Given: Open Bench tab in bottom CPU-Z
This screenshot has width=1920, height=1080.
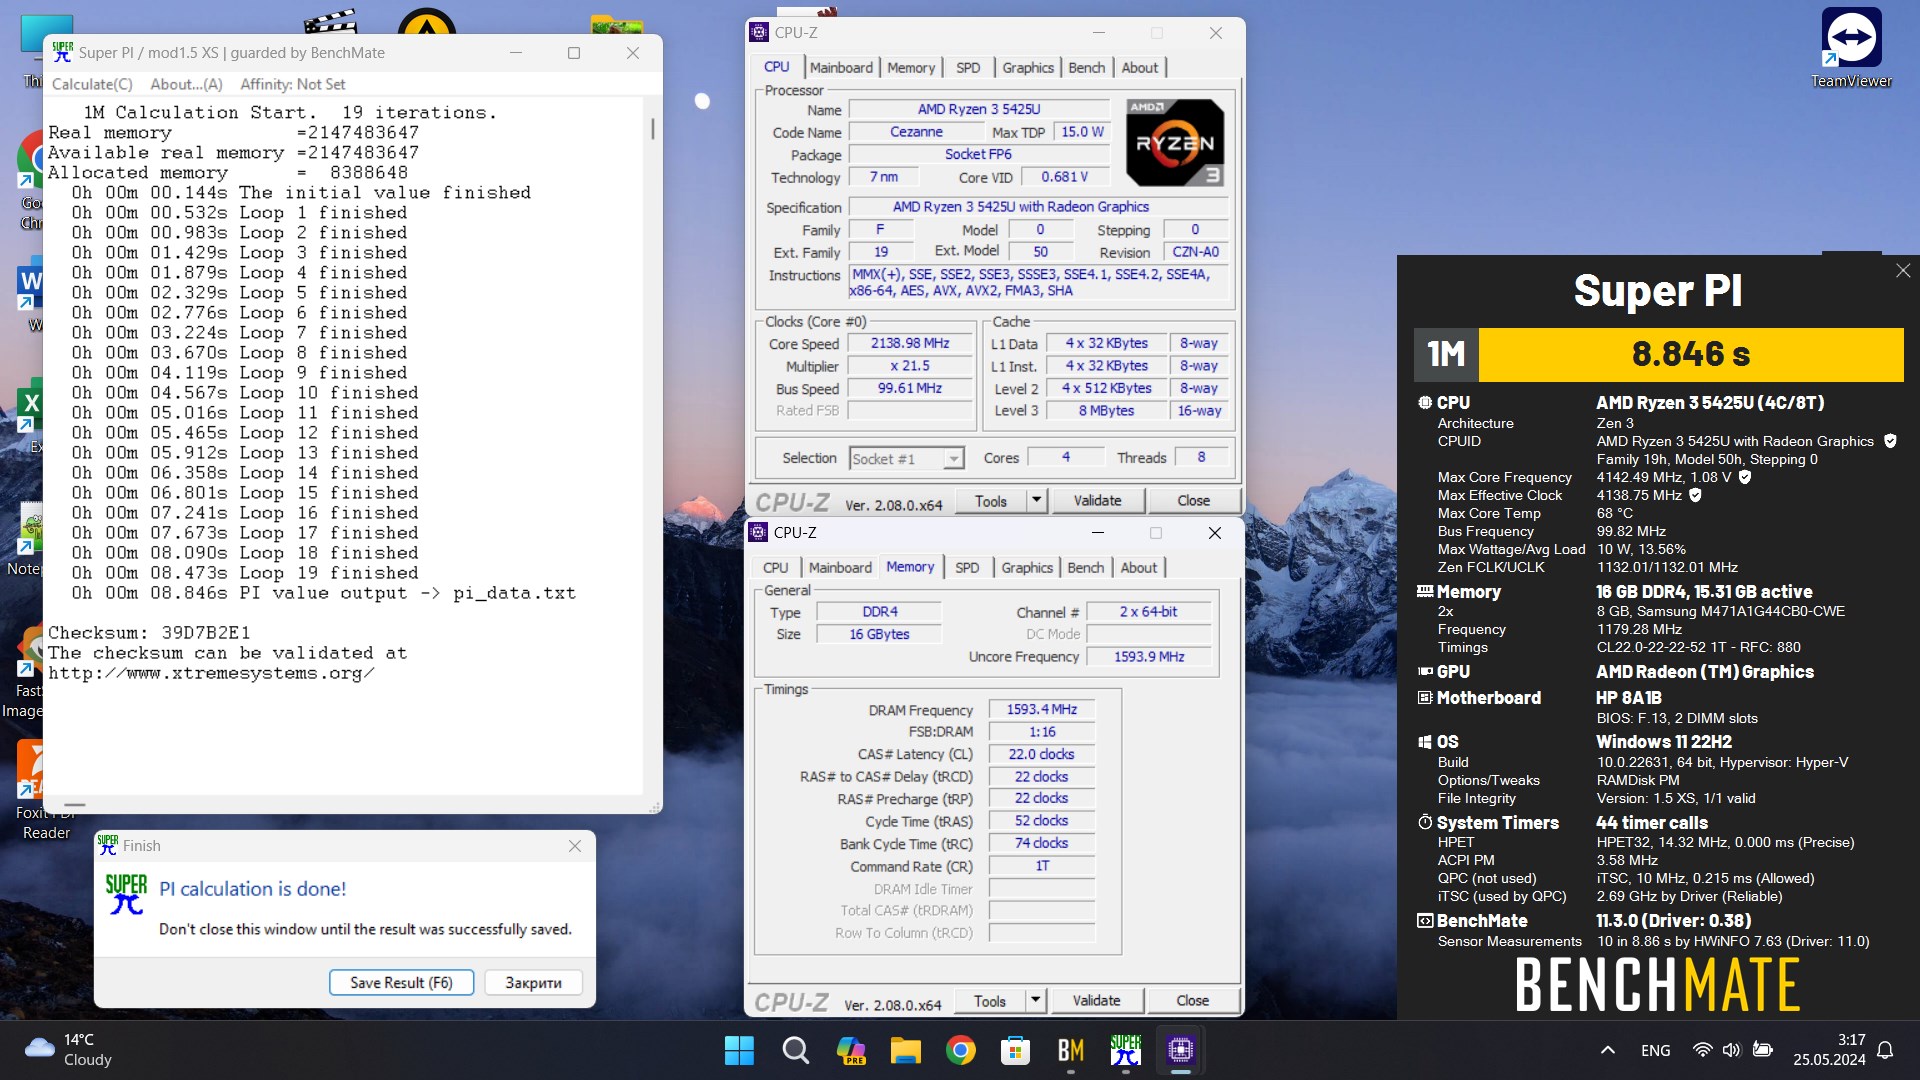Looking at the screenshot, I should [1086, 567].
